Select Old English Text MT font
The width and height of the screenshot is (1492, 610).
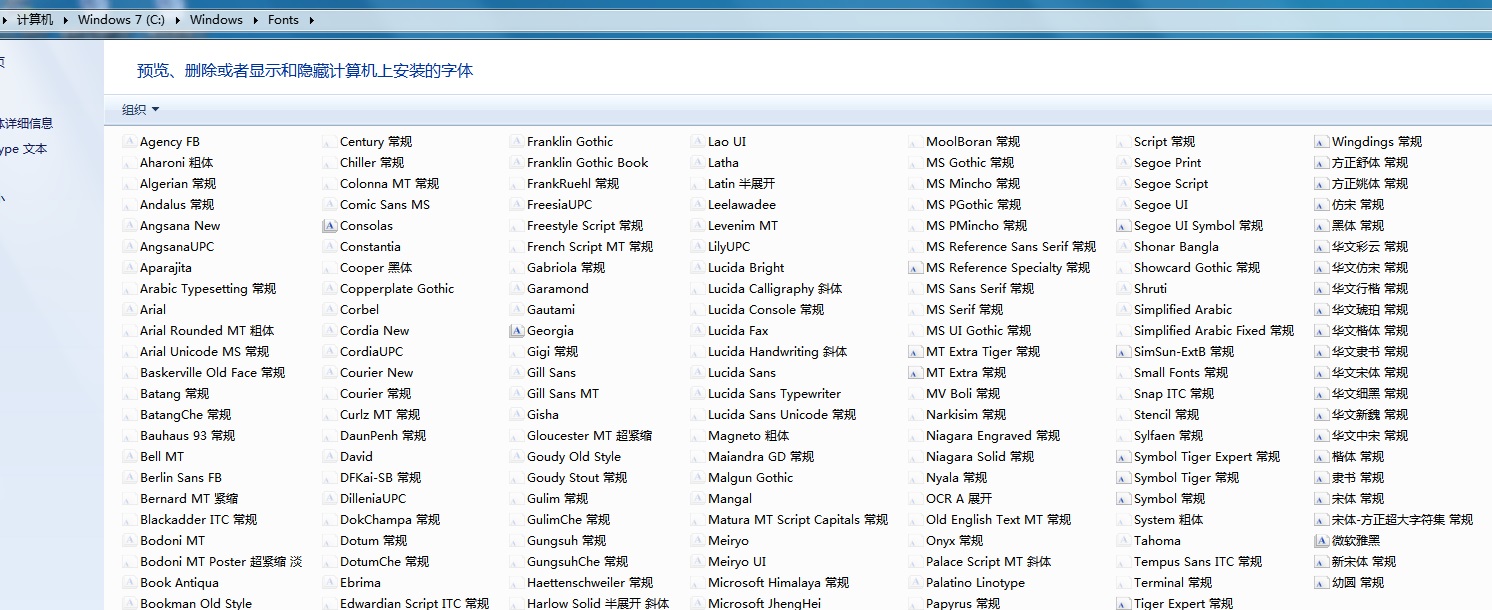point(998,520)
